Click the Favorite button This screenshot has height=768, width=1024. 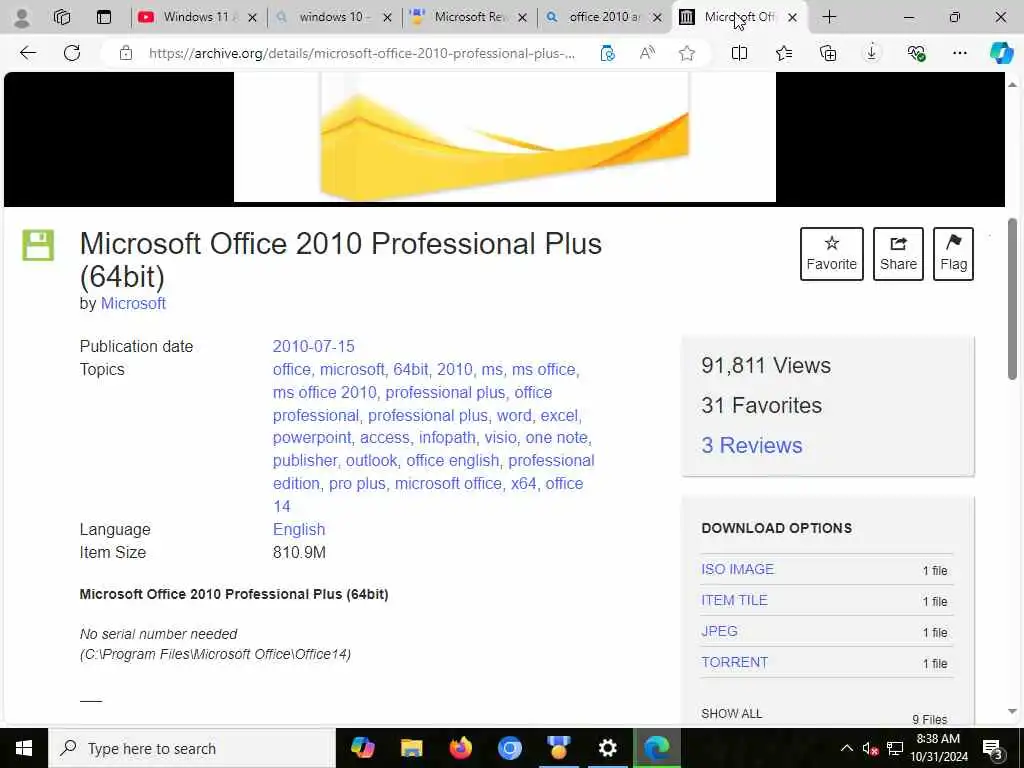pos(831,253)
